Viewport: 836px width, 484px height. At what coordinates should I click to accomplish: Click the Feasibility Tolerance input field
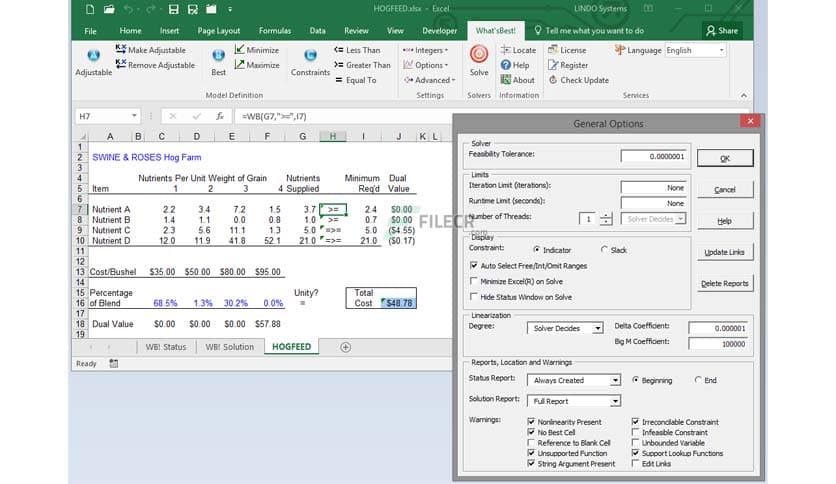coord(653,156)
